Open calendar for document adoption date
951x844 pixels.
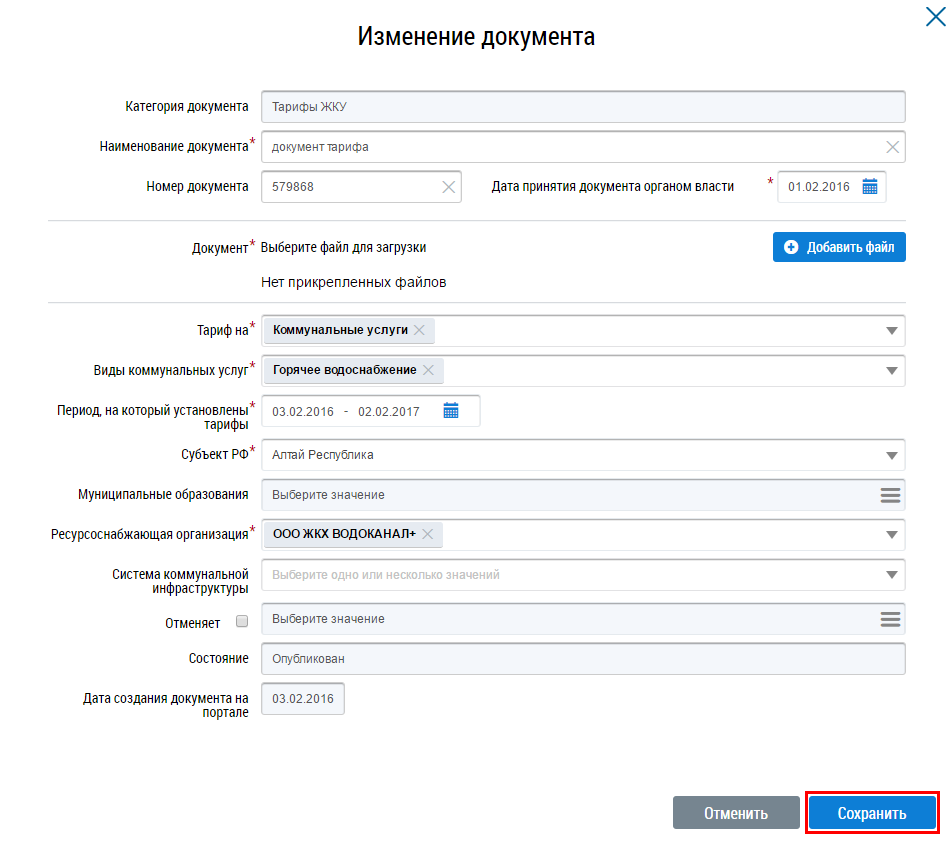(869, 187)
